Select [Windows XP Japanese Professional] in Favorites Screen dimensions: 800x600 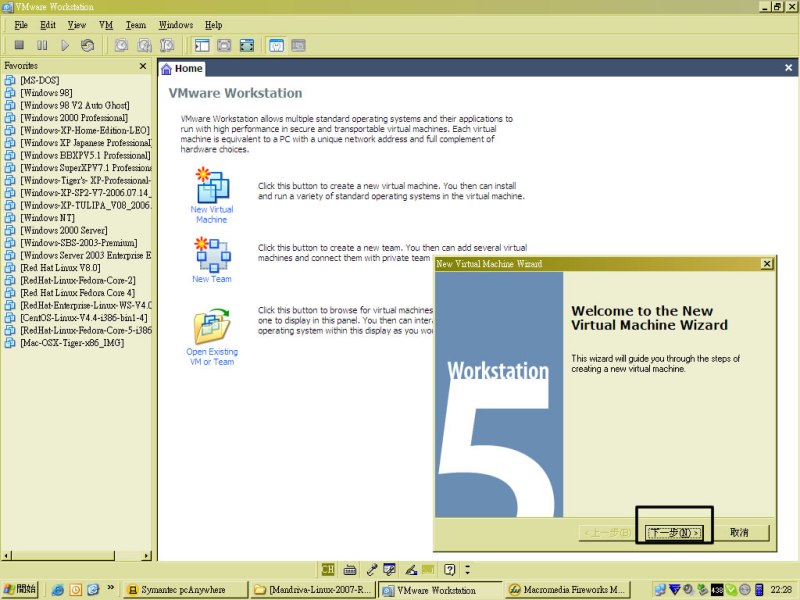coord(85,143)
